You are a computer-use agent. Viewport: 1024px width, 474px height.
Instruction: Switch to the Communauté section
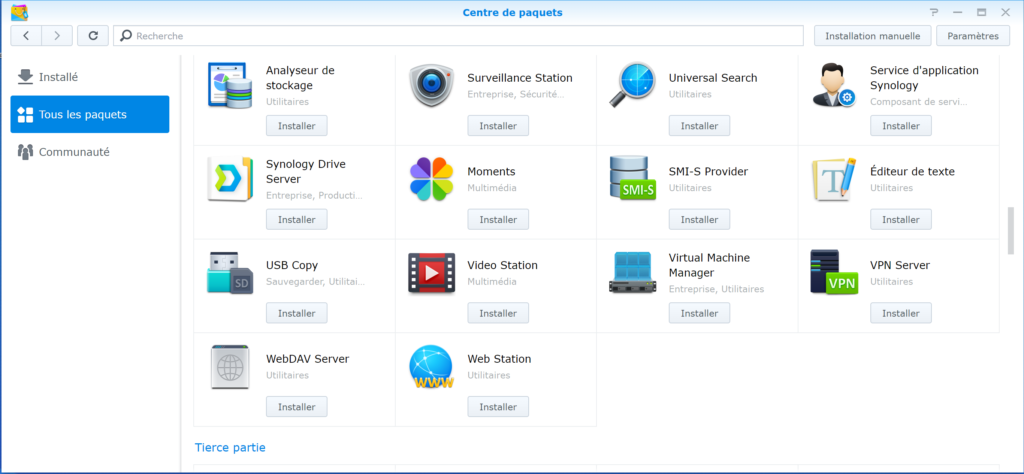coord(74,152)
